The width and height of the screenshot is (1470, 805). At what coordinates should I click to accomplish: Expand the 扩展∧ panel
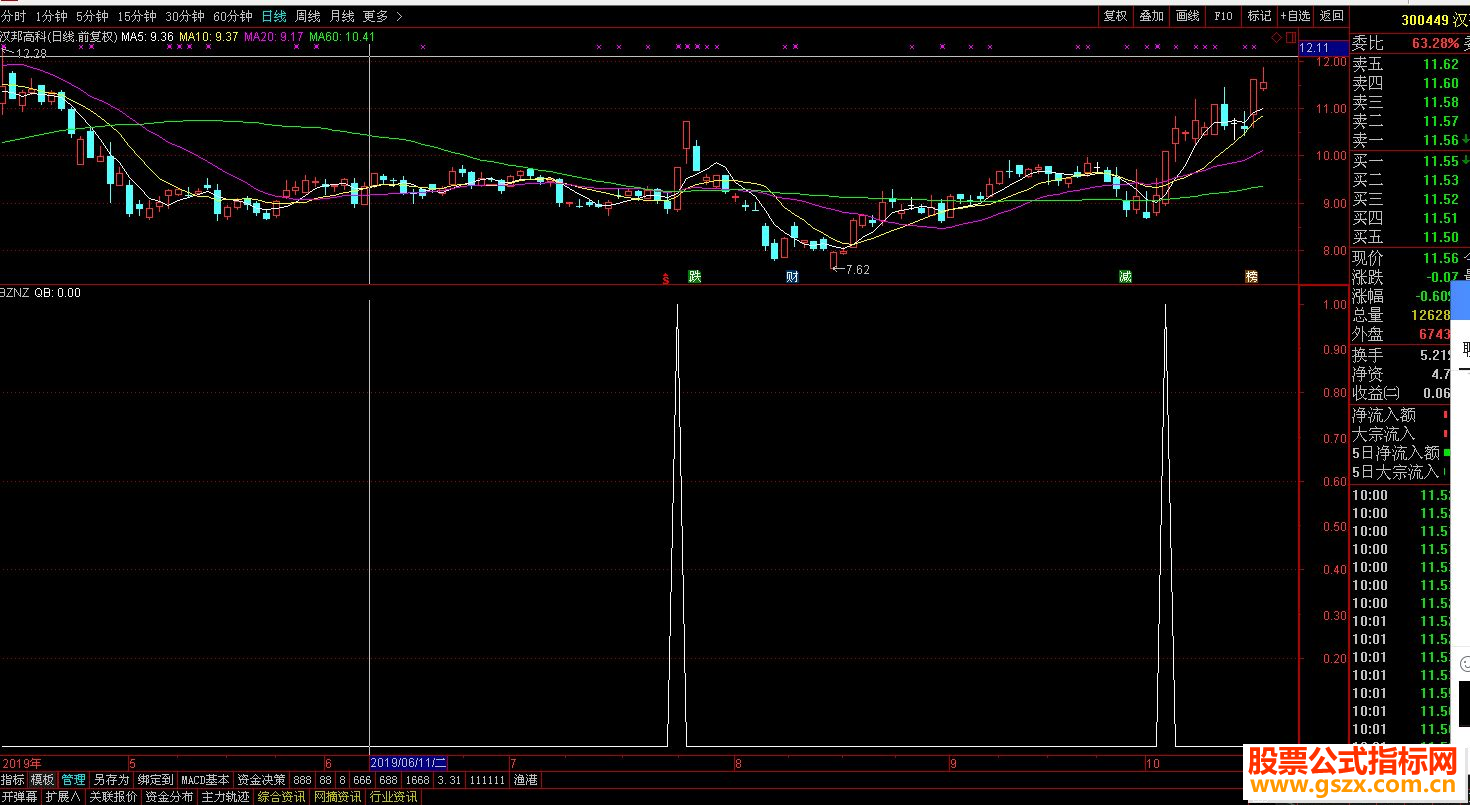62,797
